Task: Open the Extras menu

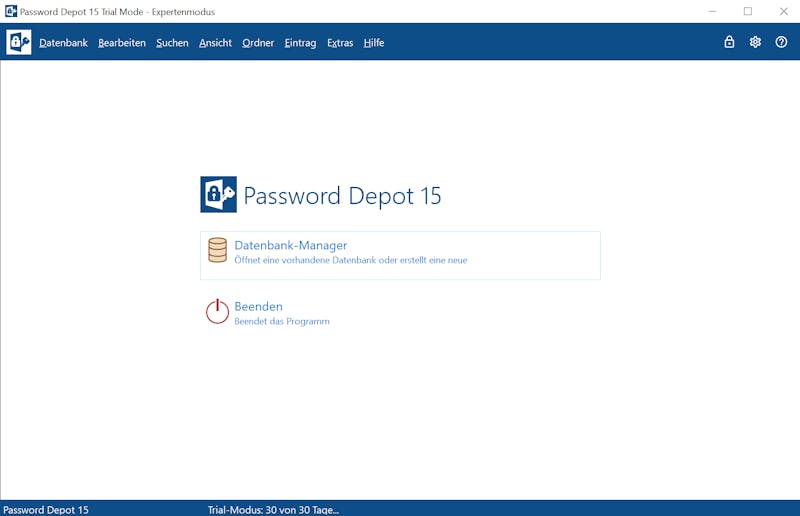Action: [340, 43]
